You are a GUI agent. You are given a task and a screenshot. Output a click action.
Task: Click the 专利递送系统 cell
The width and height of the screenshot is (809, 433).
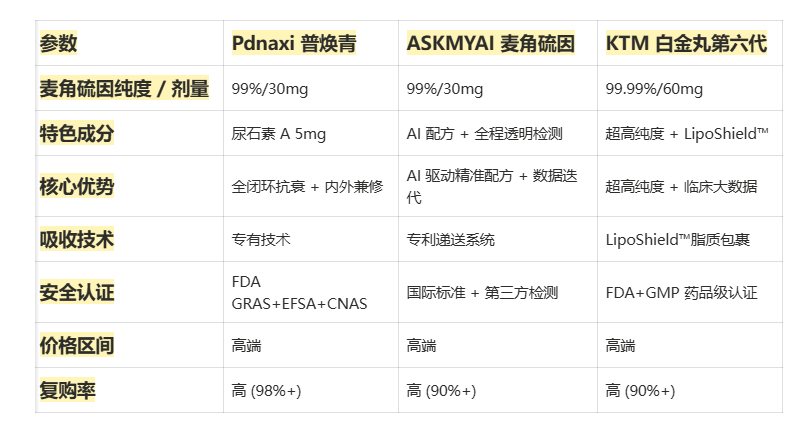(450, 239)
